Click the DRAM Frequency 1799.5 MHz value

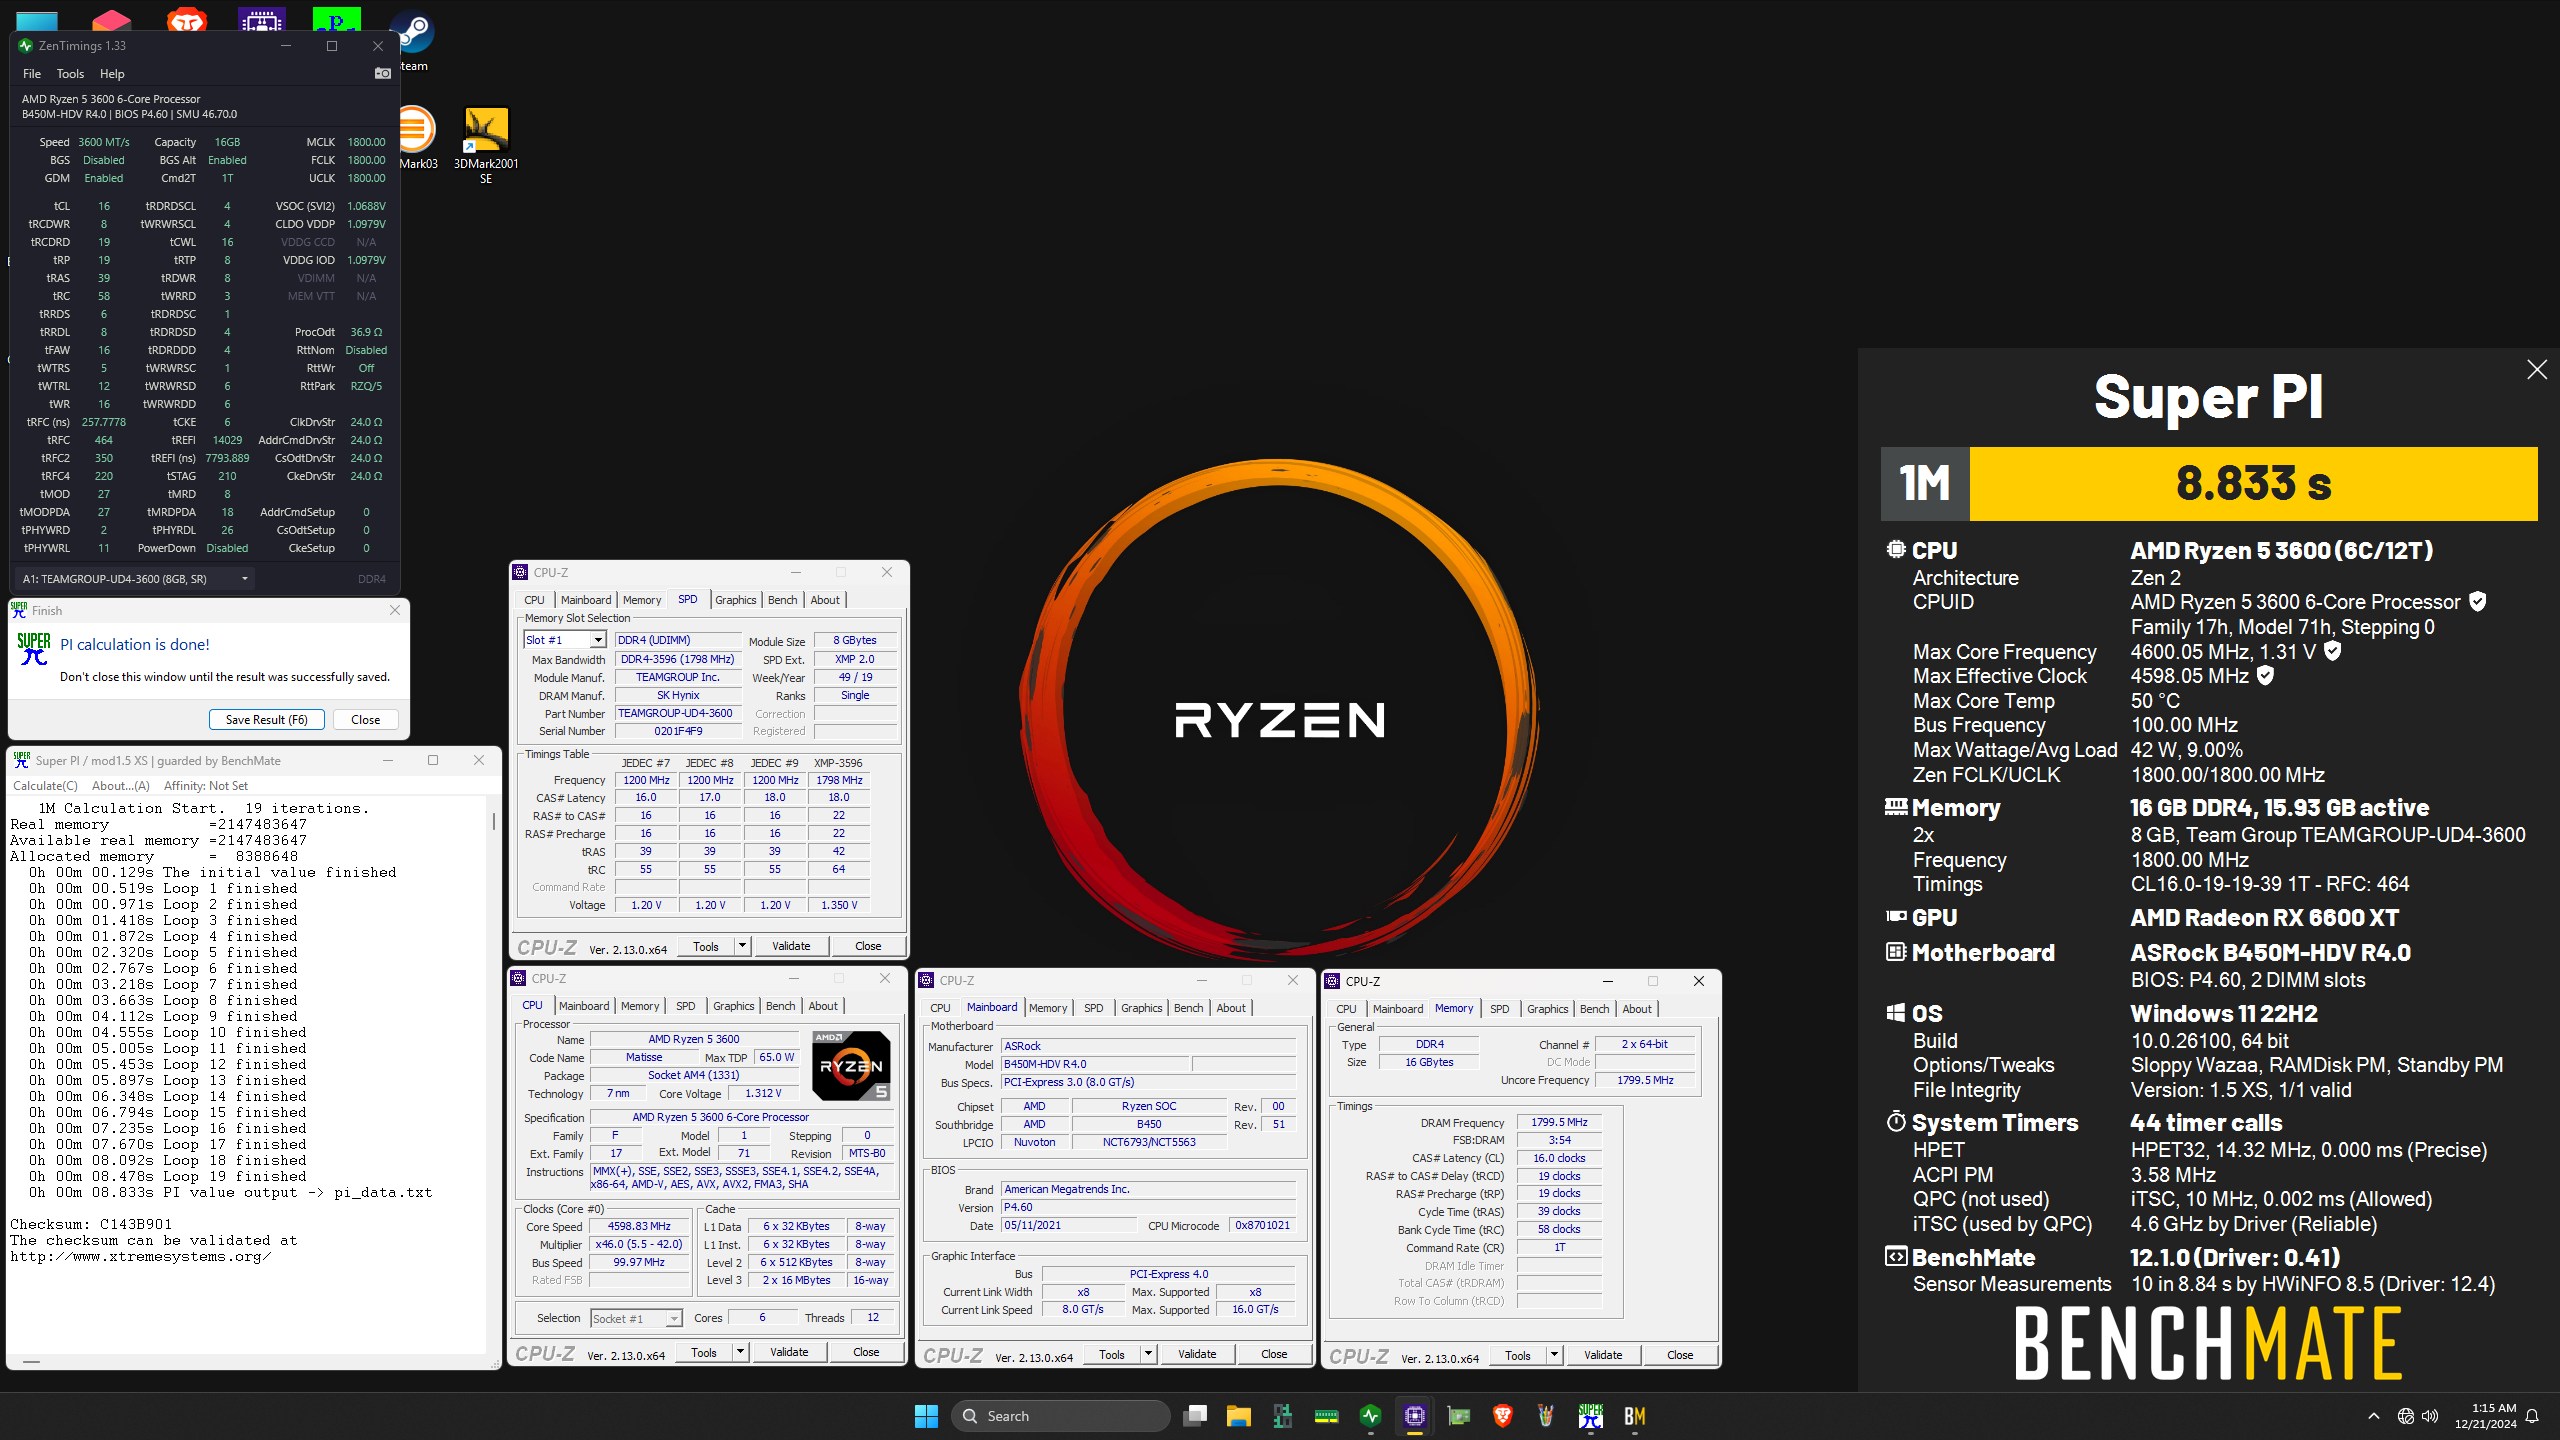tap(1559, 1123)
